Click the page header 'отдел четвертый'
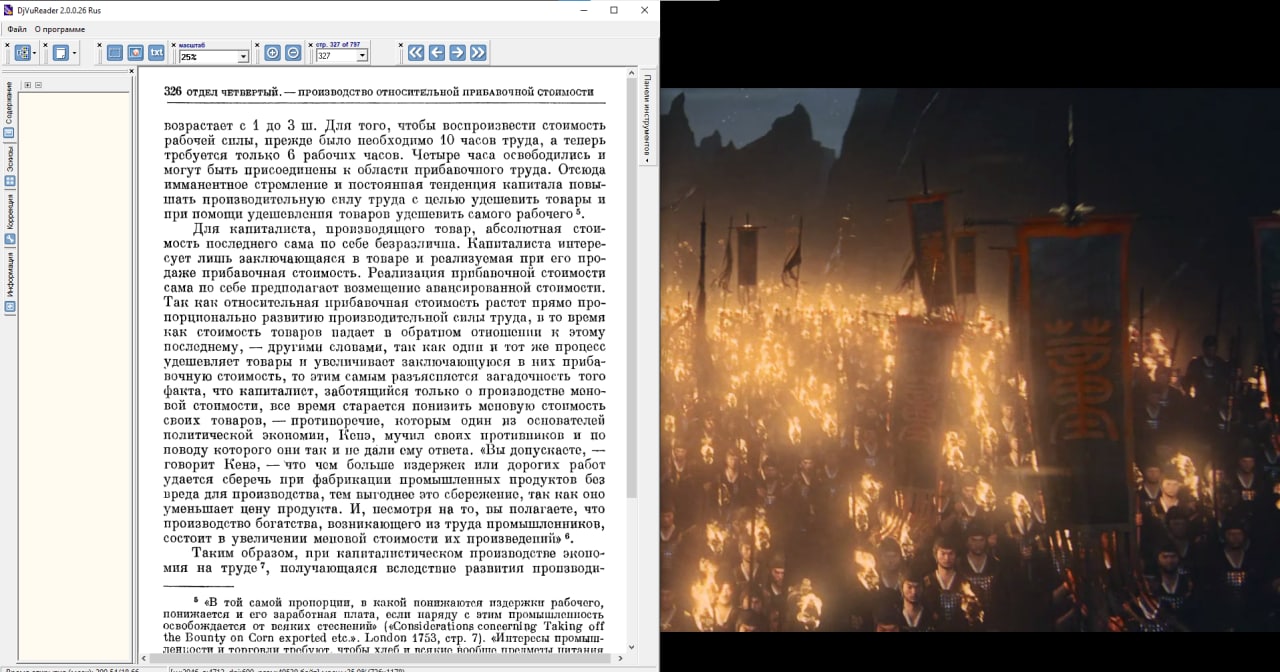 (x=236, y=92)
